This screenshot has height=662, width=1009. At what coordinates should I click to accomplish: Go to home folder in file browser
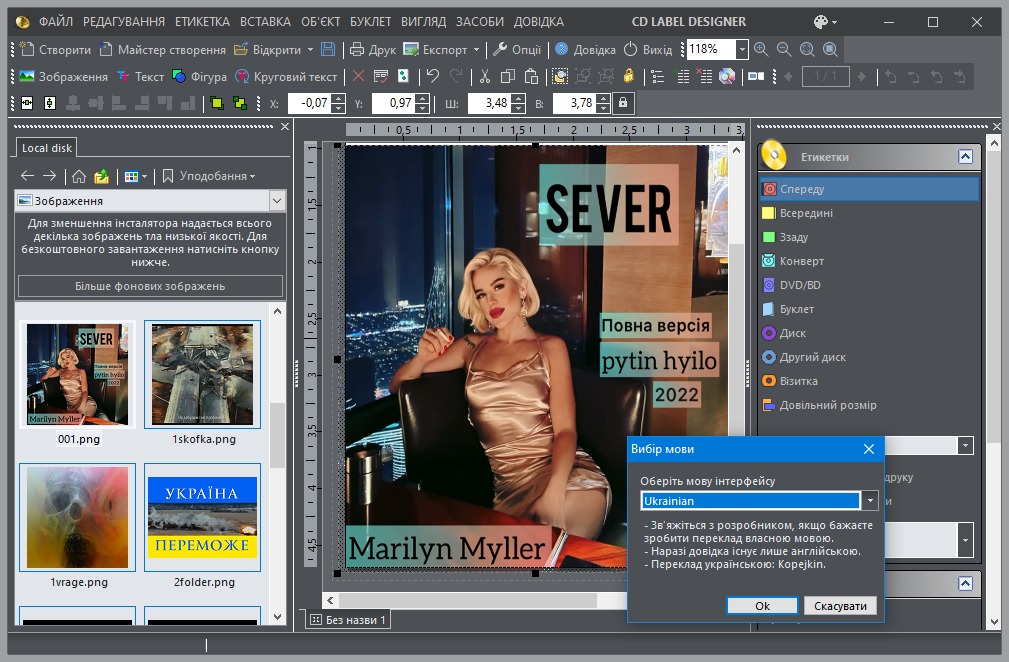point(79,176)
